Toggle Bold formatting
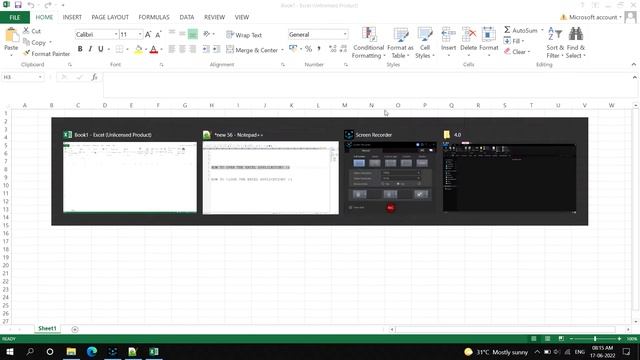 [80, 49]
